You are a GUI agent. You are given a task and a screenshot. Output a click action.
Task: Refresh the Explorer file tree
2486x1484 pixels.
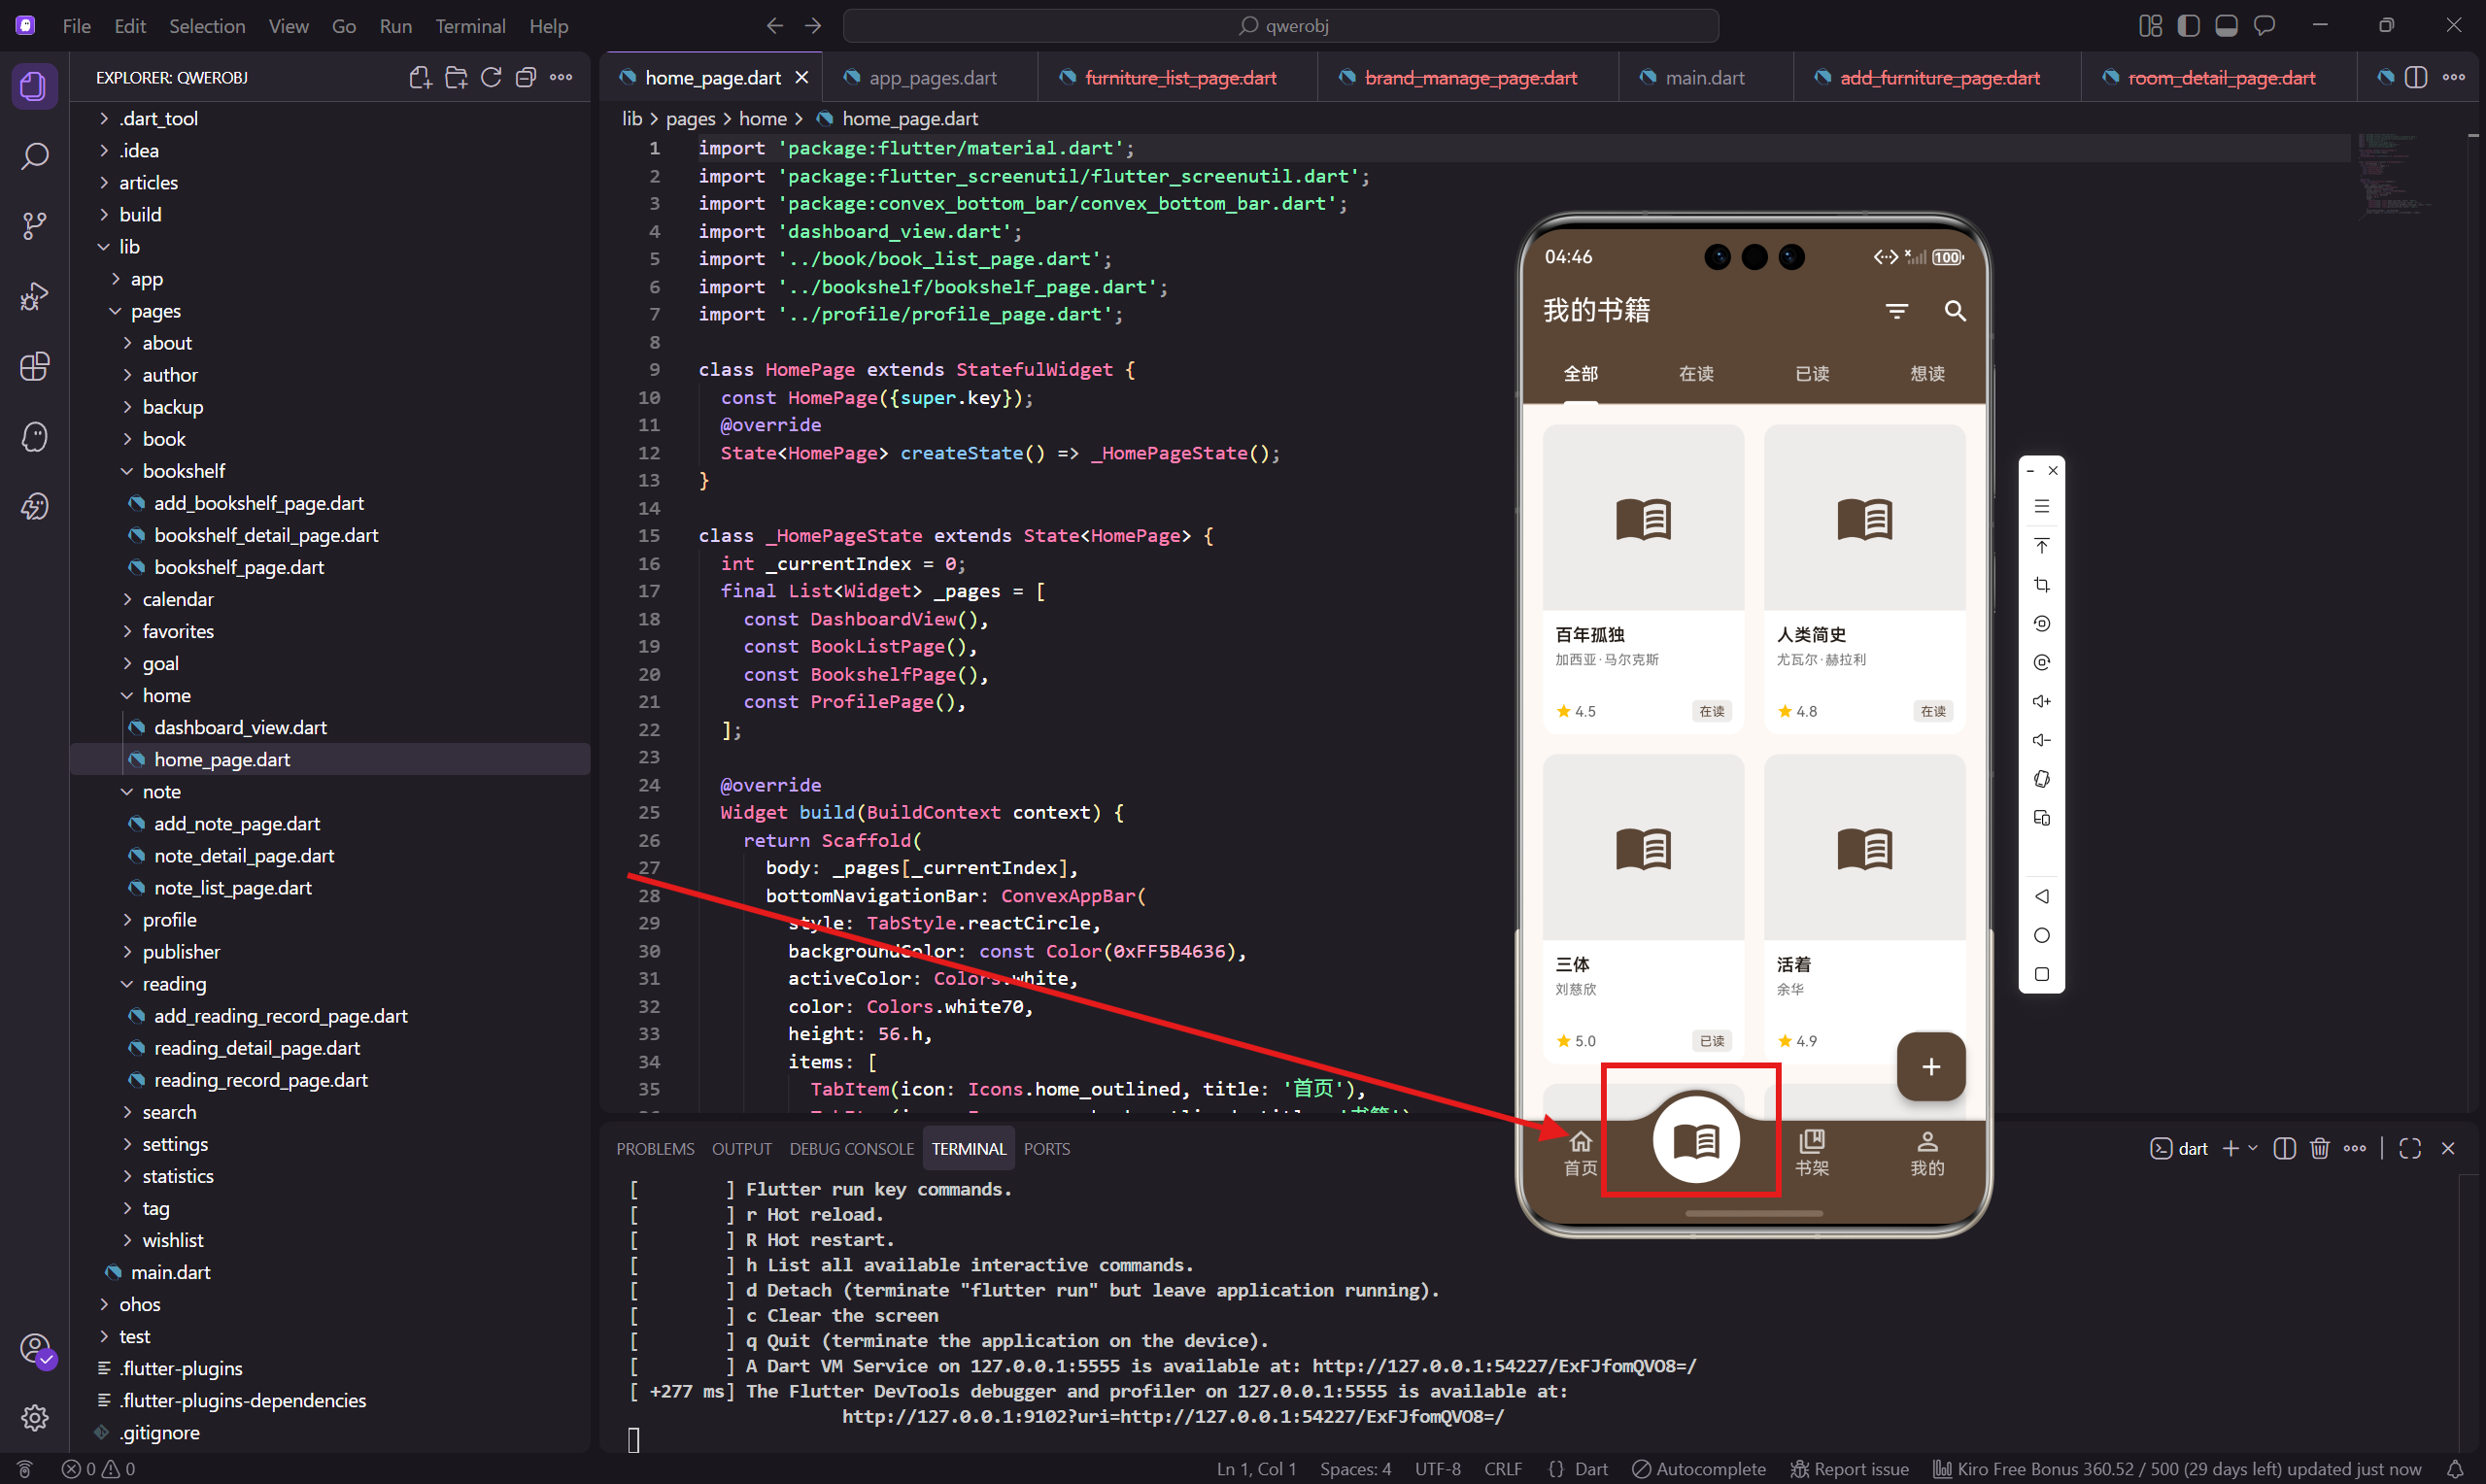[490, 78]
